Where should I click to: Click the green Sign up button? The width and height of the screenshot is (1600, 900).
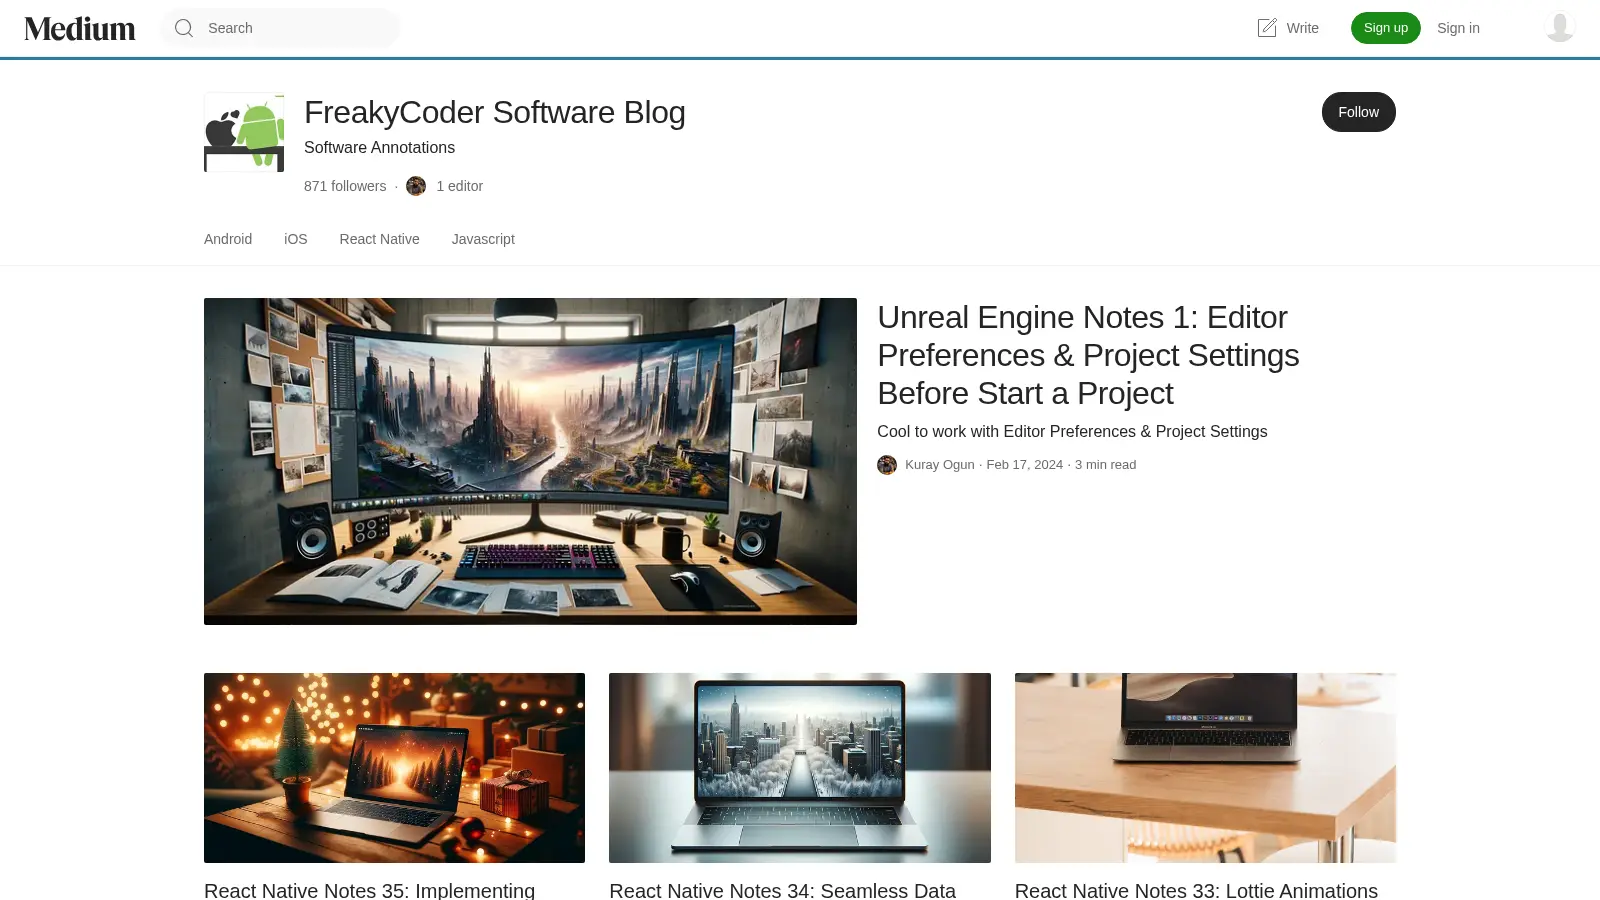click(x=1386, y=28)
